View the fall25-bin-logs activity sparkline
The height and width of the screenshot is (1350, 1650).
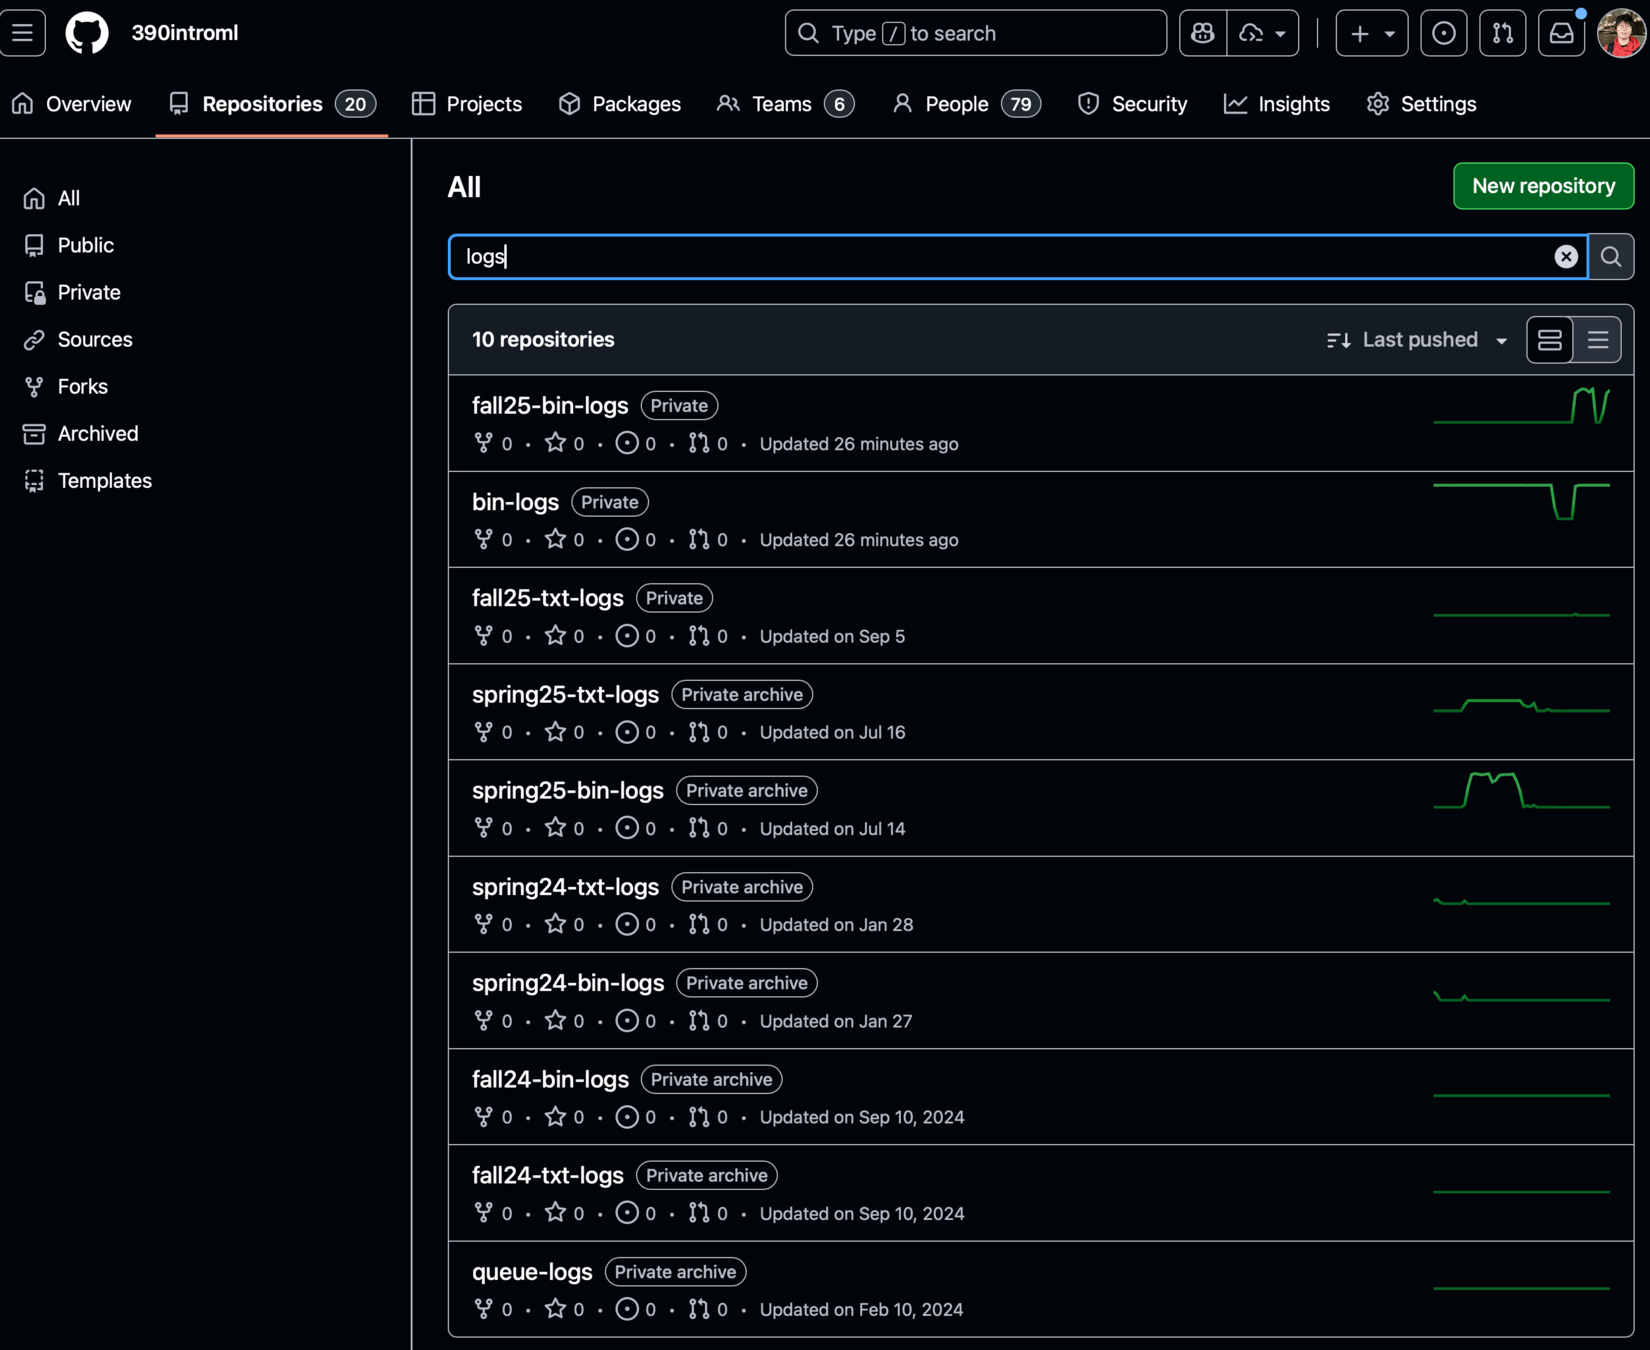(x=1521, y=406)
